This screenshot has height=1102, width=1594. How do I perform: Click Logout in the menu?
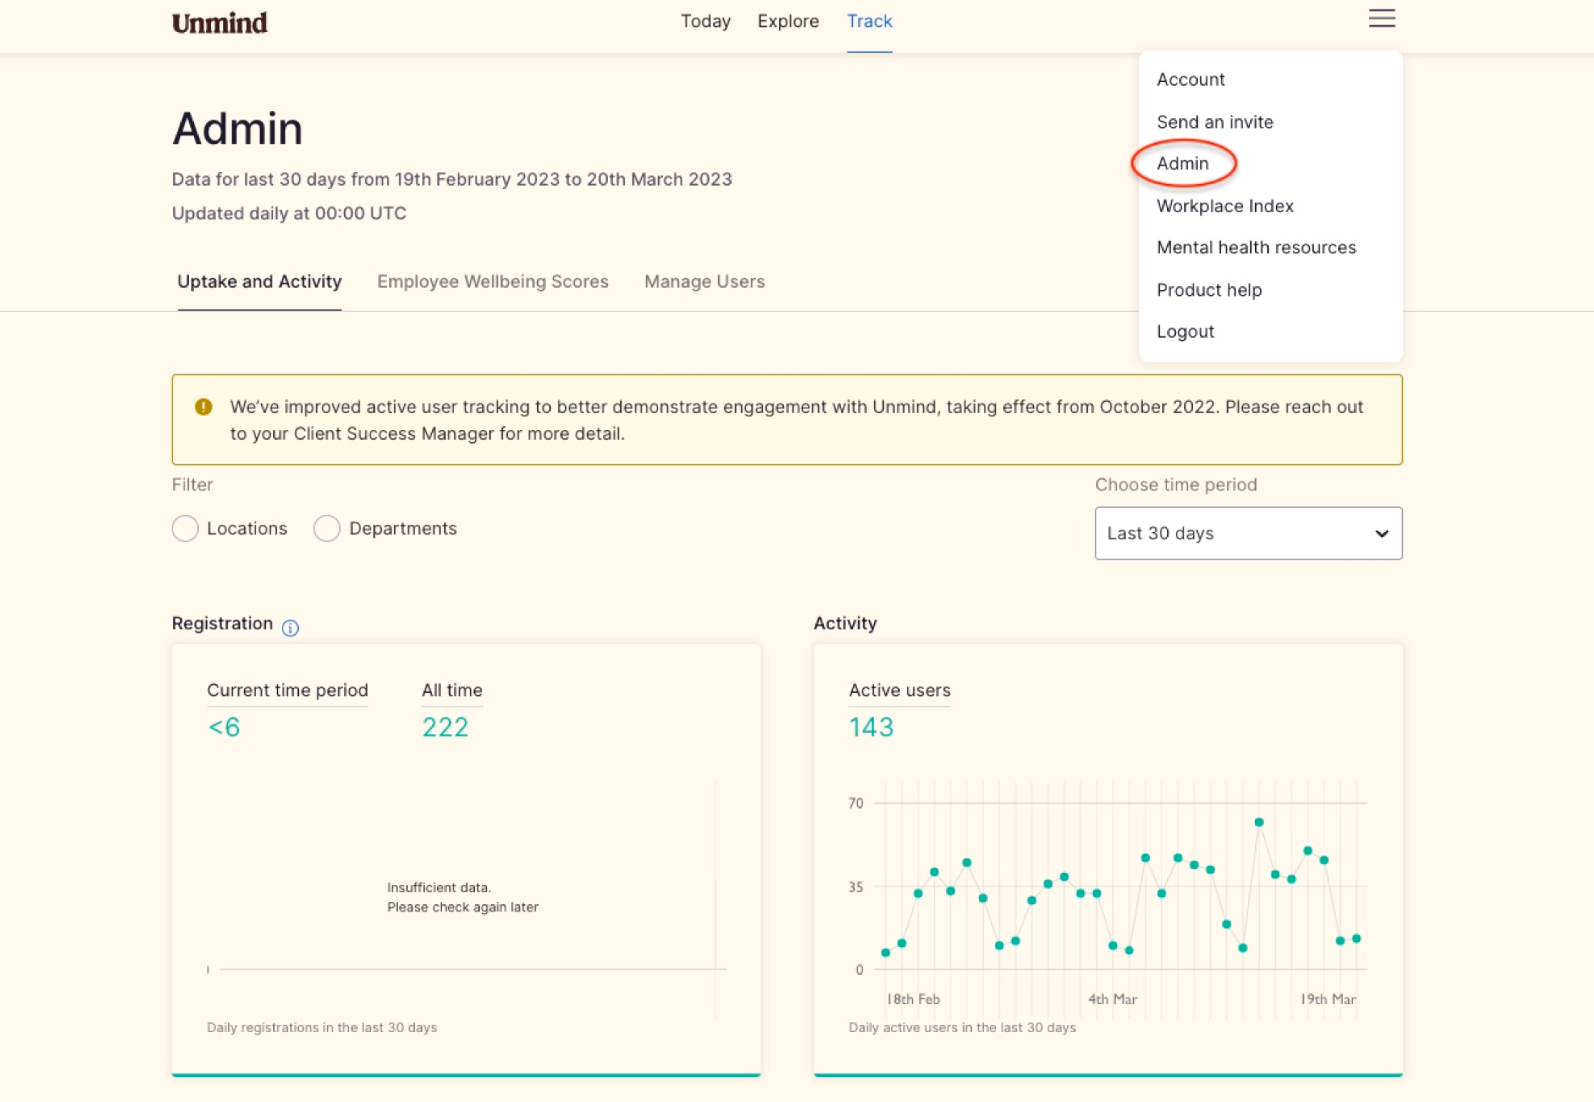pos(1185,331)
